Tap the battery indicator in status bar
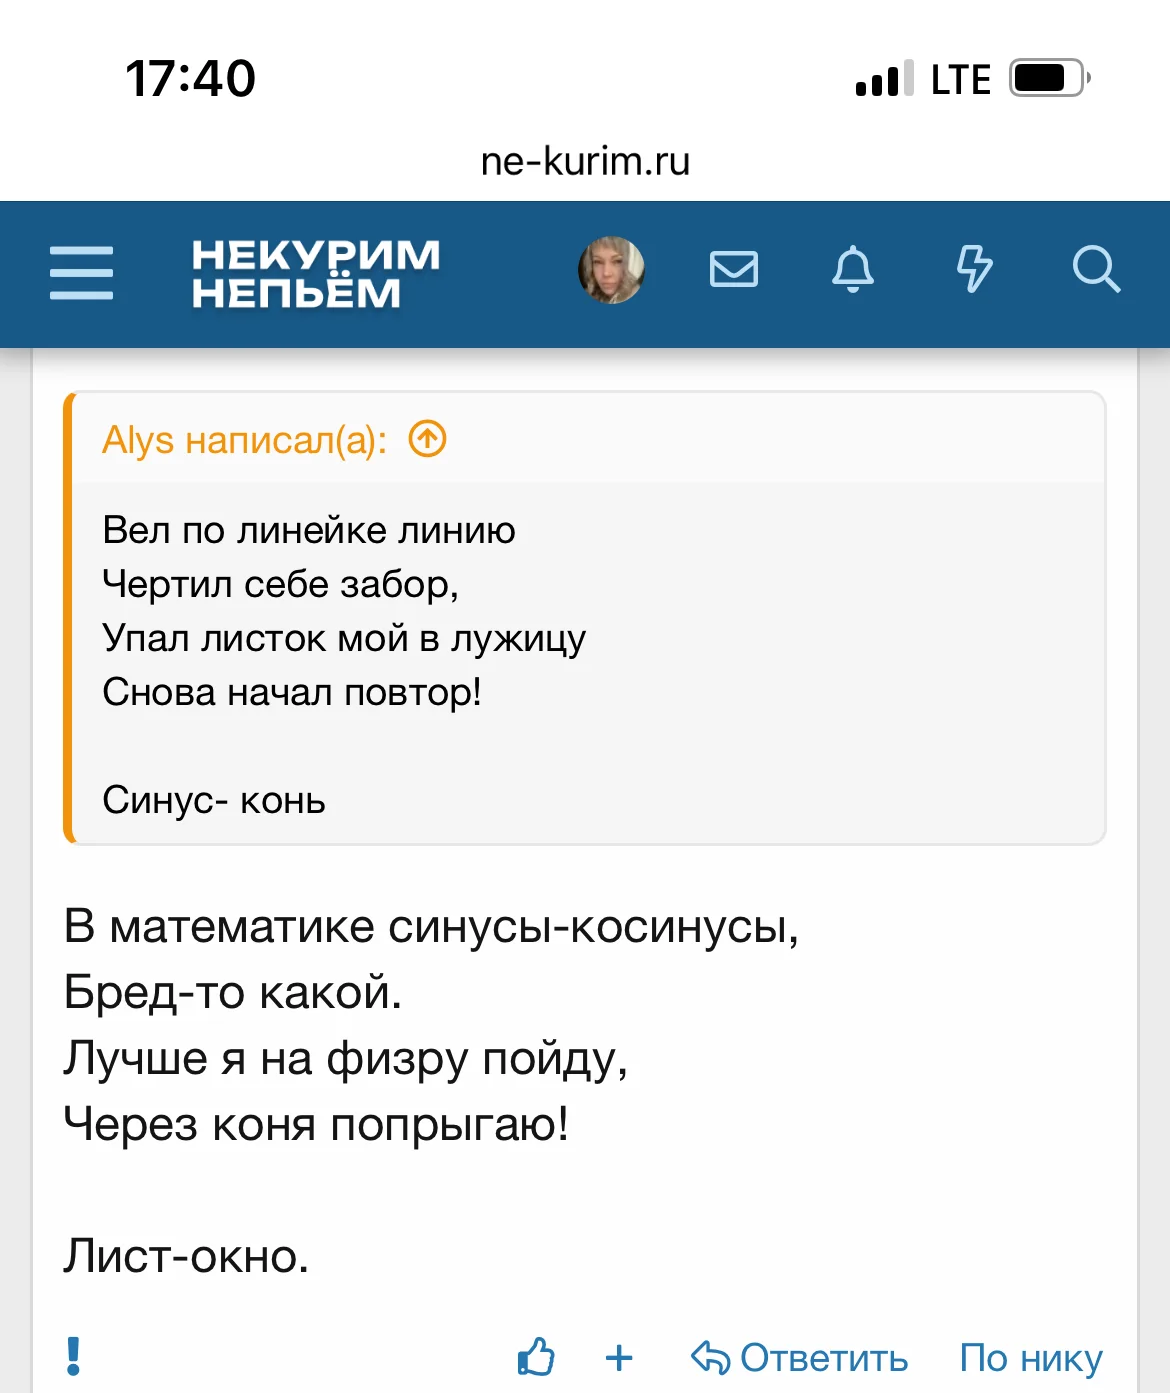1170x1393 pixels. [x=1048, y=78]
